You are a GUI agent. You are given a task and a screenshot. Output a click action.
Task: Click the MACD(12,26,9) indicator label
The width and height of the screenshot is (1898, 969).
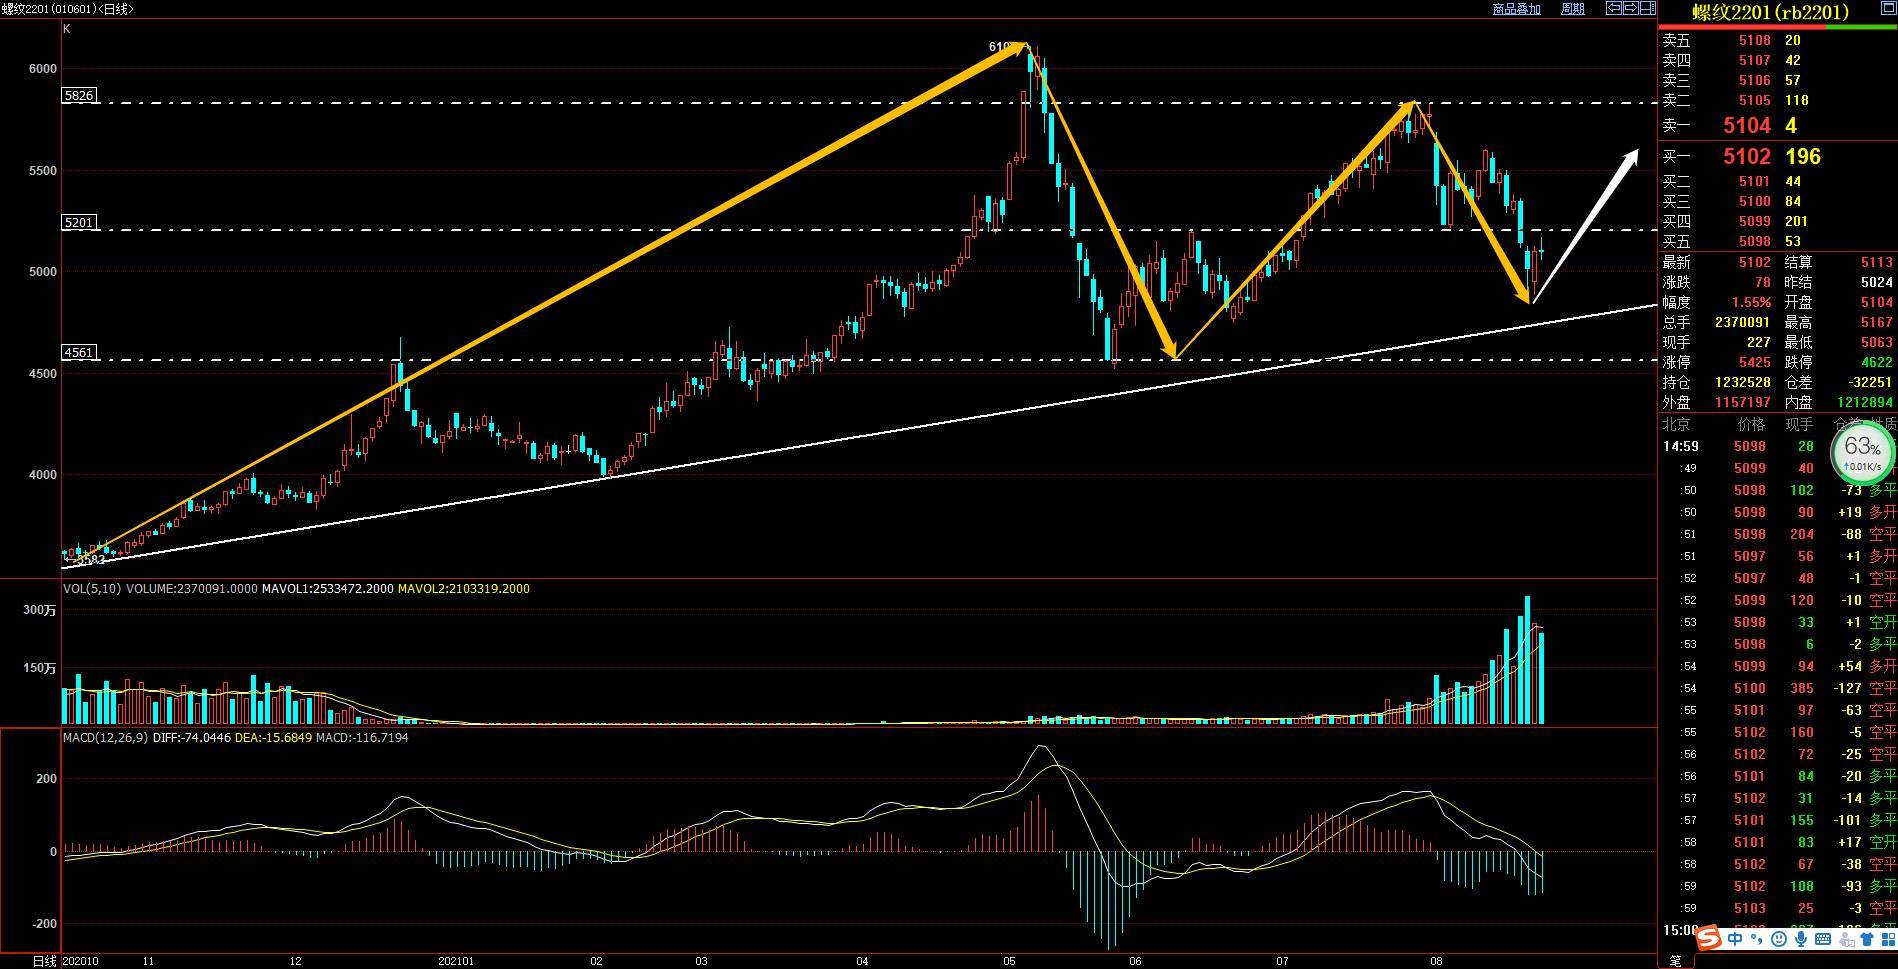(105, 738)
